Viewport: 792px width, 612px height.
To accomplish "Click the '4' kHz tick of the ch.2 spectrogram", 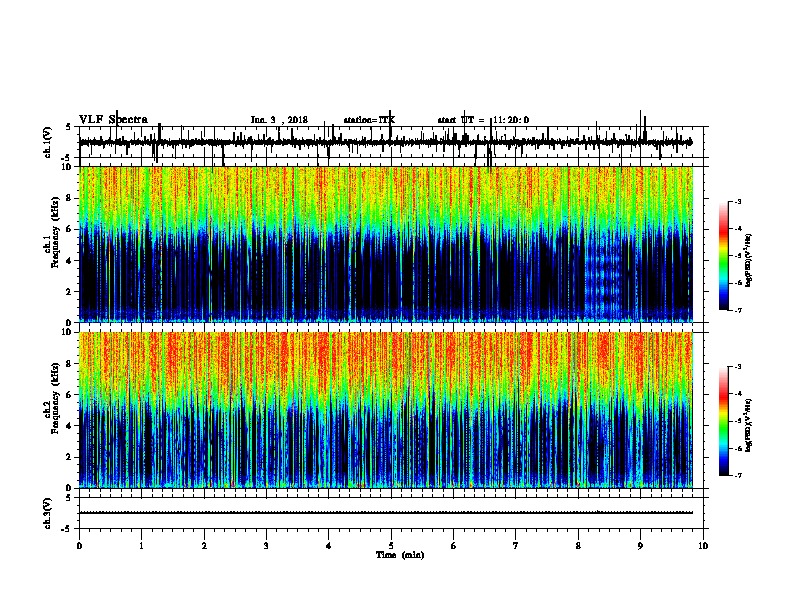I will tap(70, 426).
